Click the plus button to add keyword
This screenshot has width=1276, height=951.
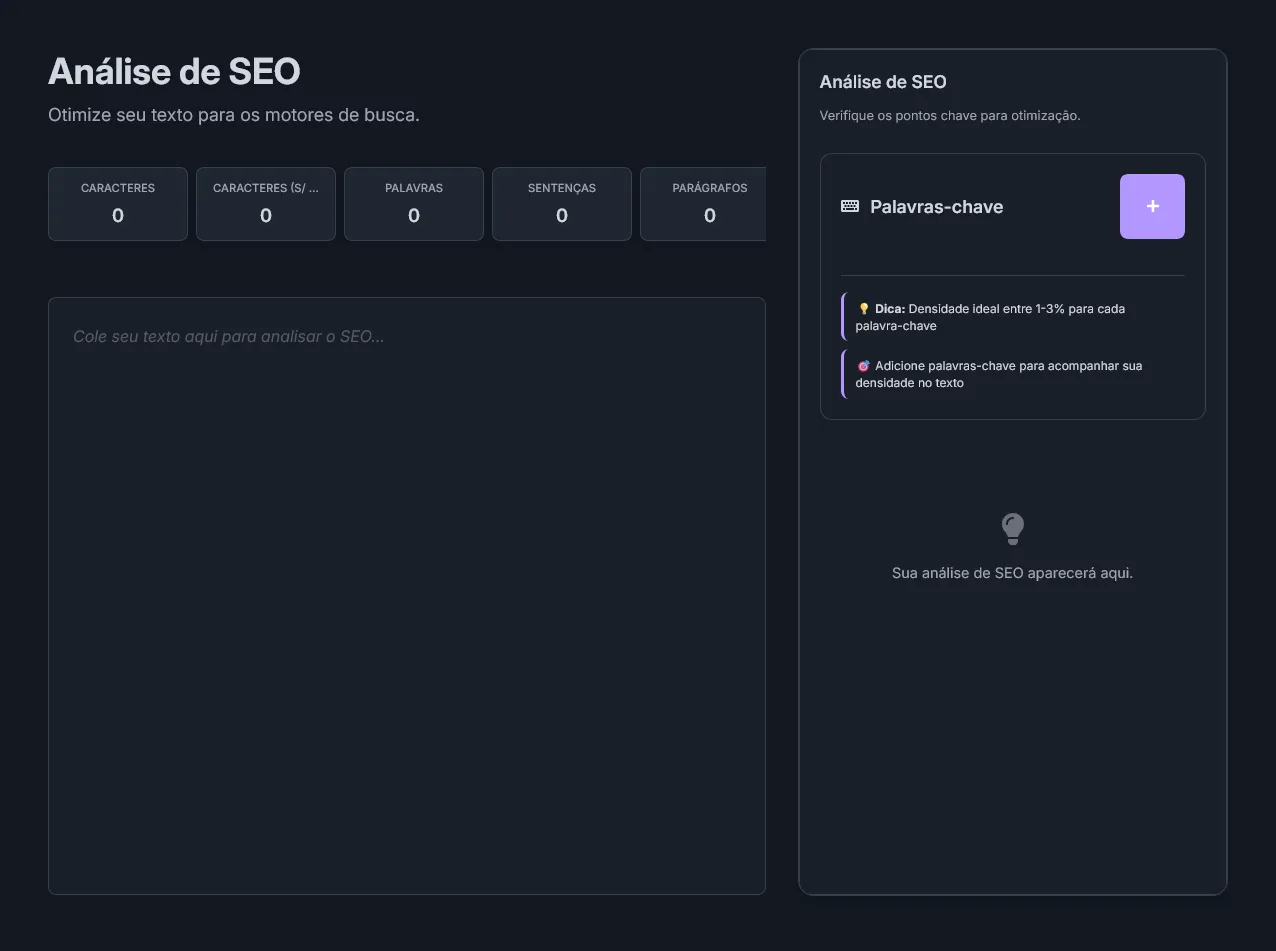pyautogui.click(x=1152, y=206)
